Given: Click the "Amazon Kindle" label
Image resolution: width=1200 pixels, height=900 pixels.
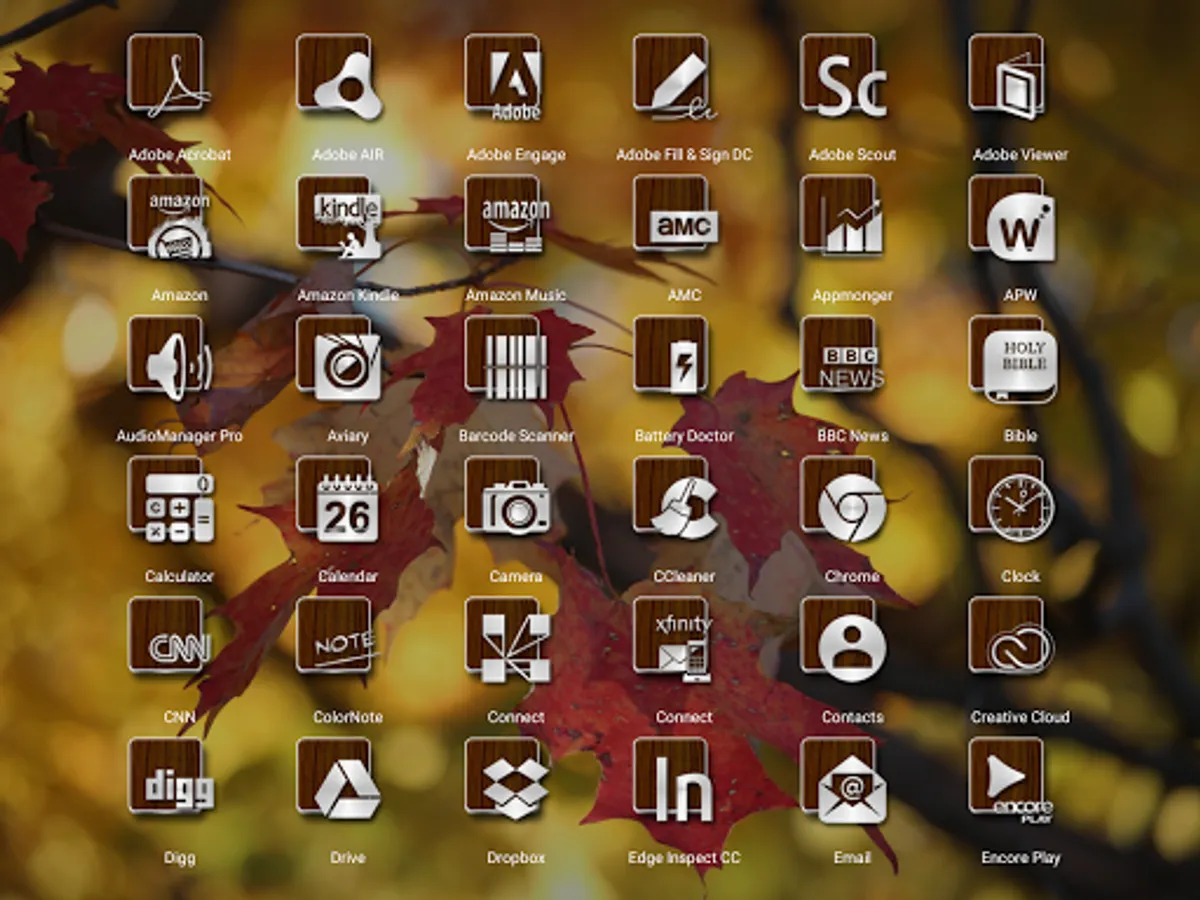Looking at the screenshot, I should click(x=348, y=296).
